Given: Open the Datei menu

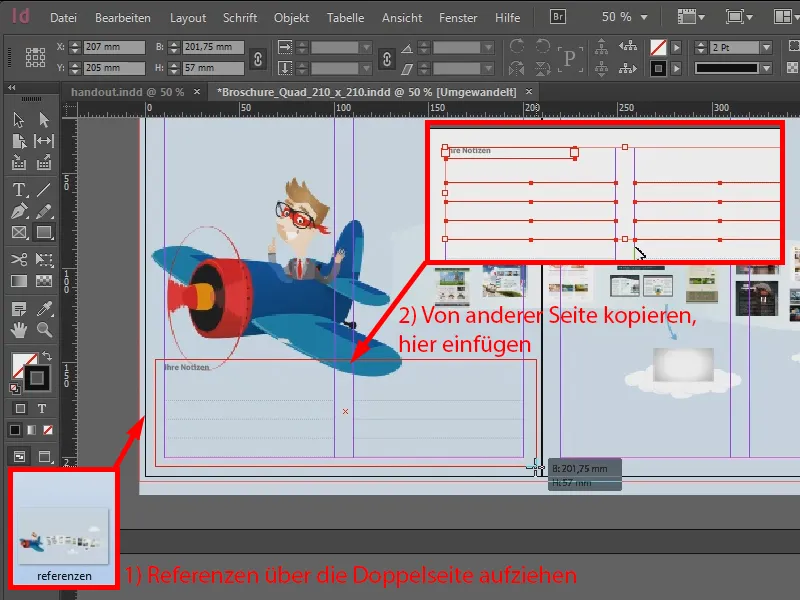Looking at the screenshot, I should click(x=63, y=18).
